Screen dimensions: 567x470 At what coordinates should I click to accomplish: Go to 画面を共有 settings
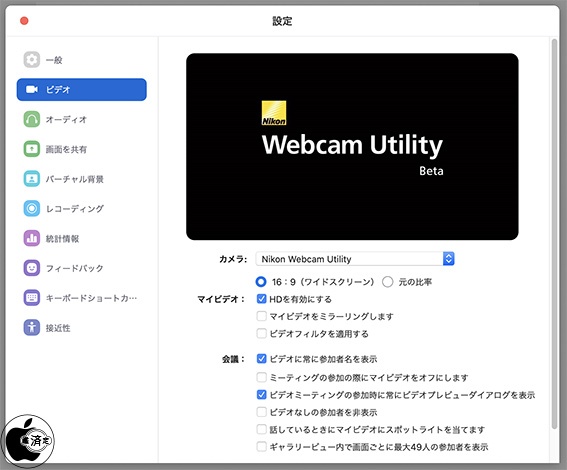click(82, 149)
